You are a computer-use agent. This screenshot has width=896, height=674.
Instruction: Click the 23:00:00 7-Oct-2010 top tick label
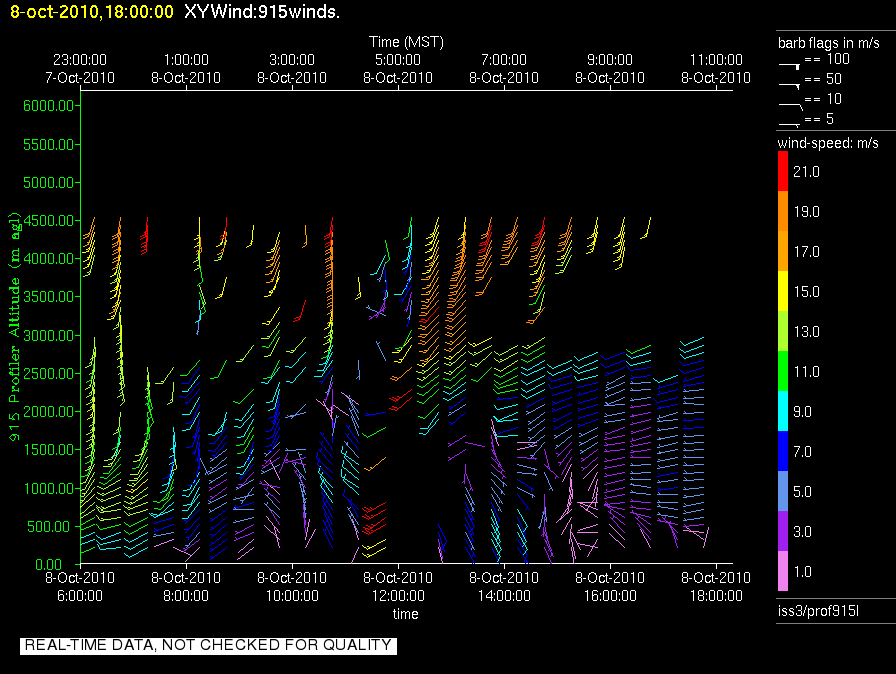click(80, 69)
